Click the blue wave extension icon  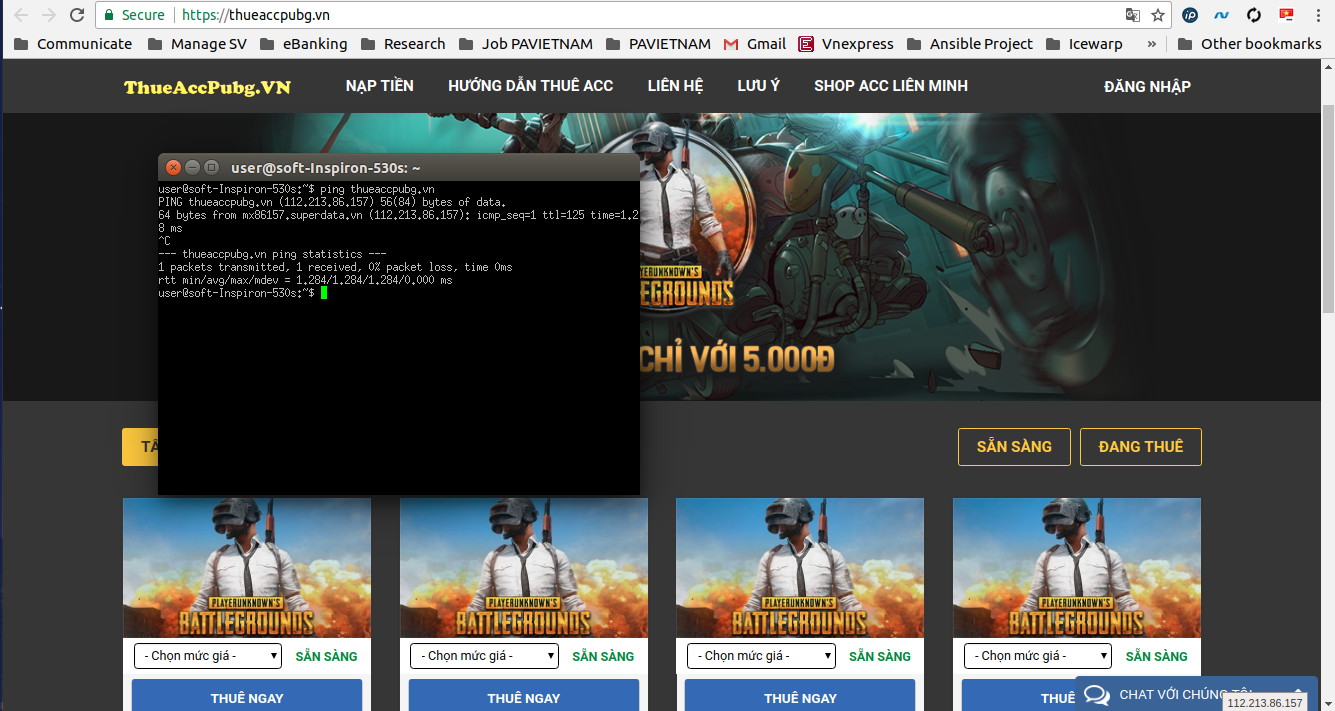tap(1222, 15)
